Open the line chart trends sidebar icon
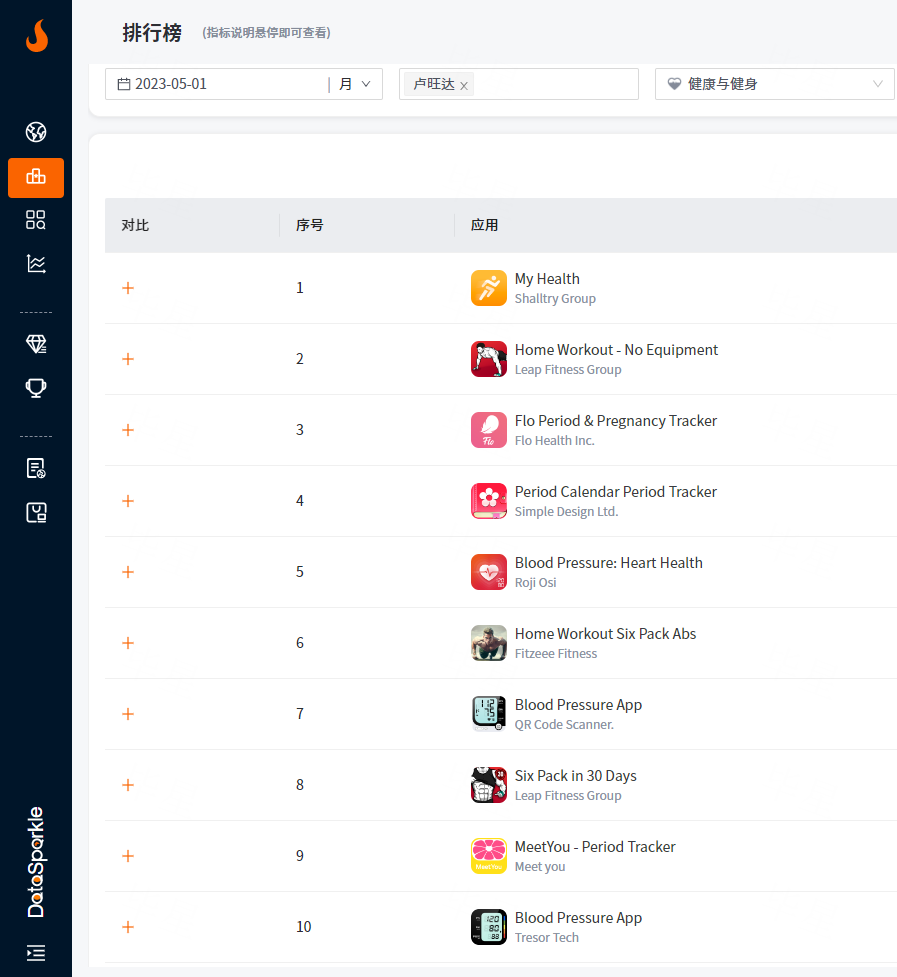This screenshot has width=897, height=977. (x=36, y=264)
